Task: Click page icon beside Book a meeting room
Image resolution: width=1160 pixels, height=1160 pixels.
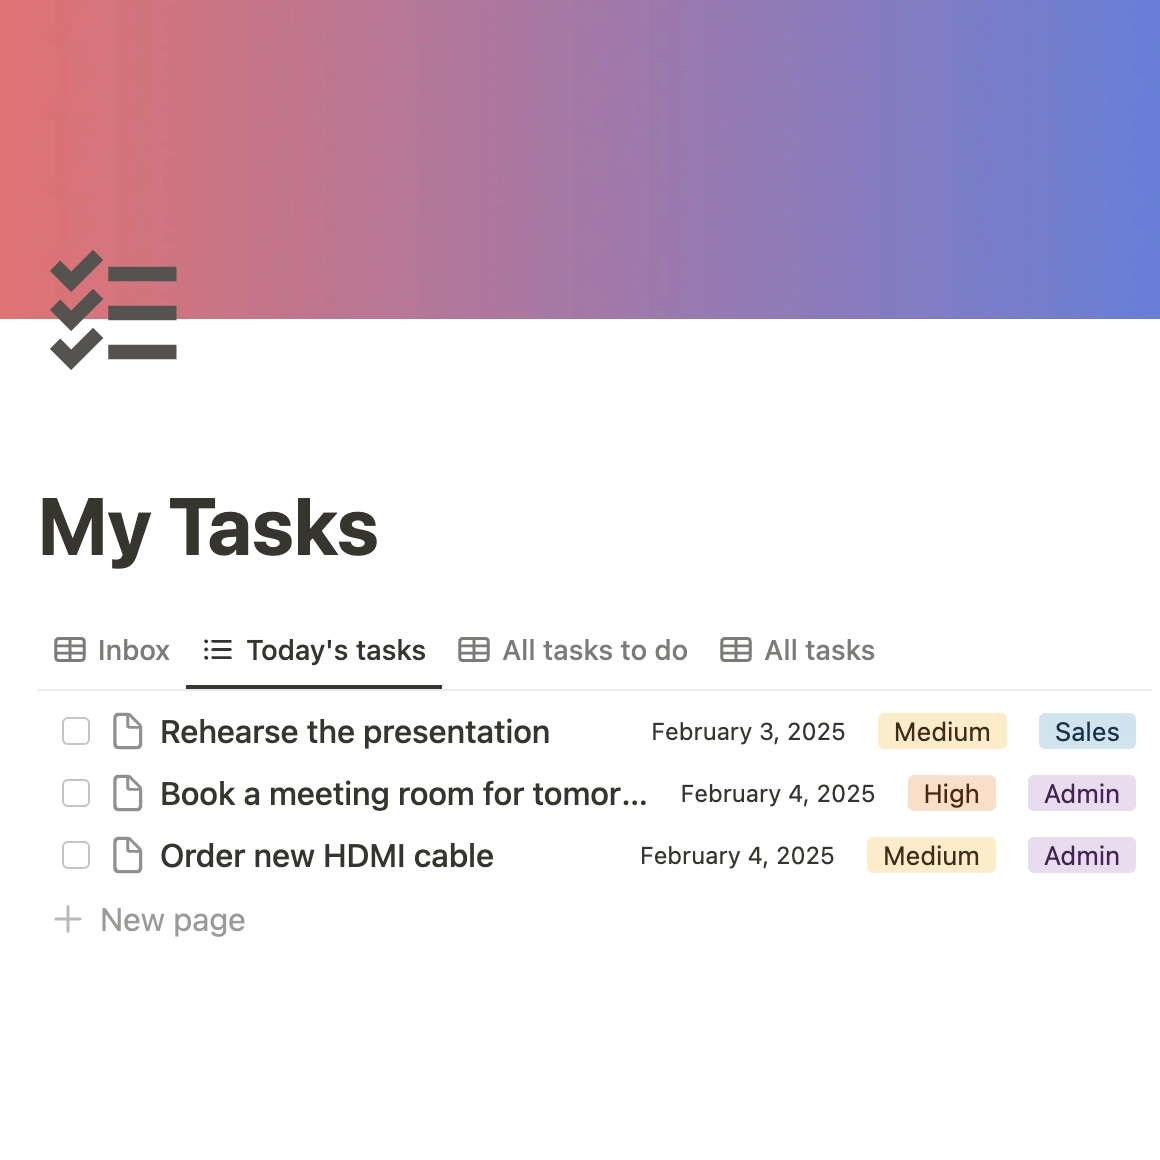Action: (127, 794)
